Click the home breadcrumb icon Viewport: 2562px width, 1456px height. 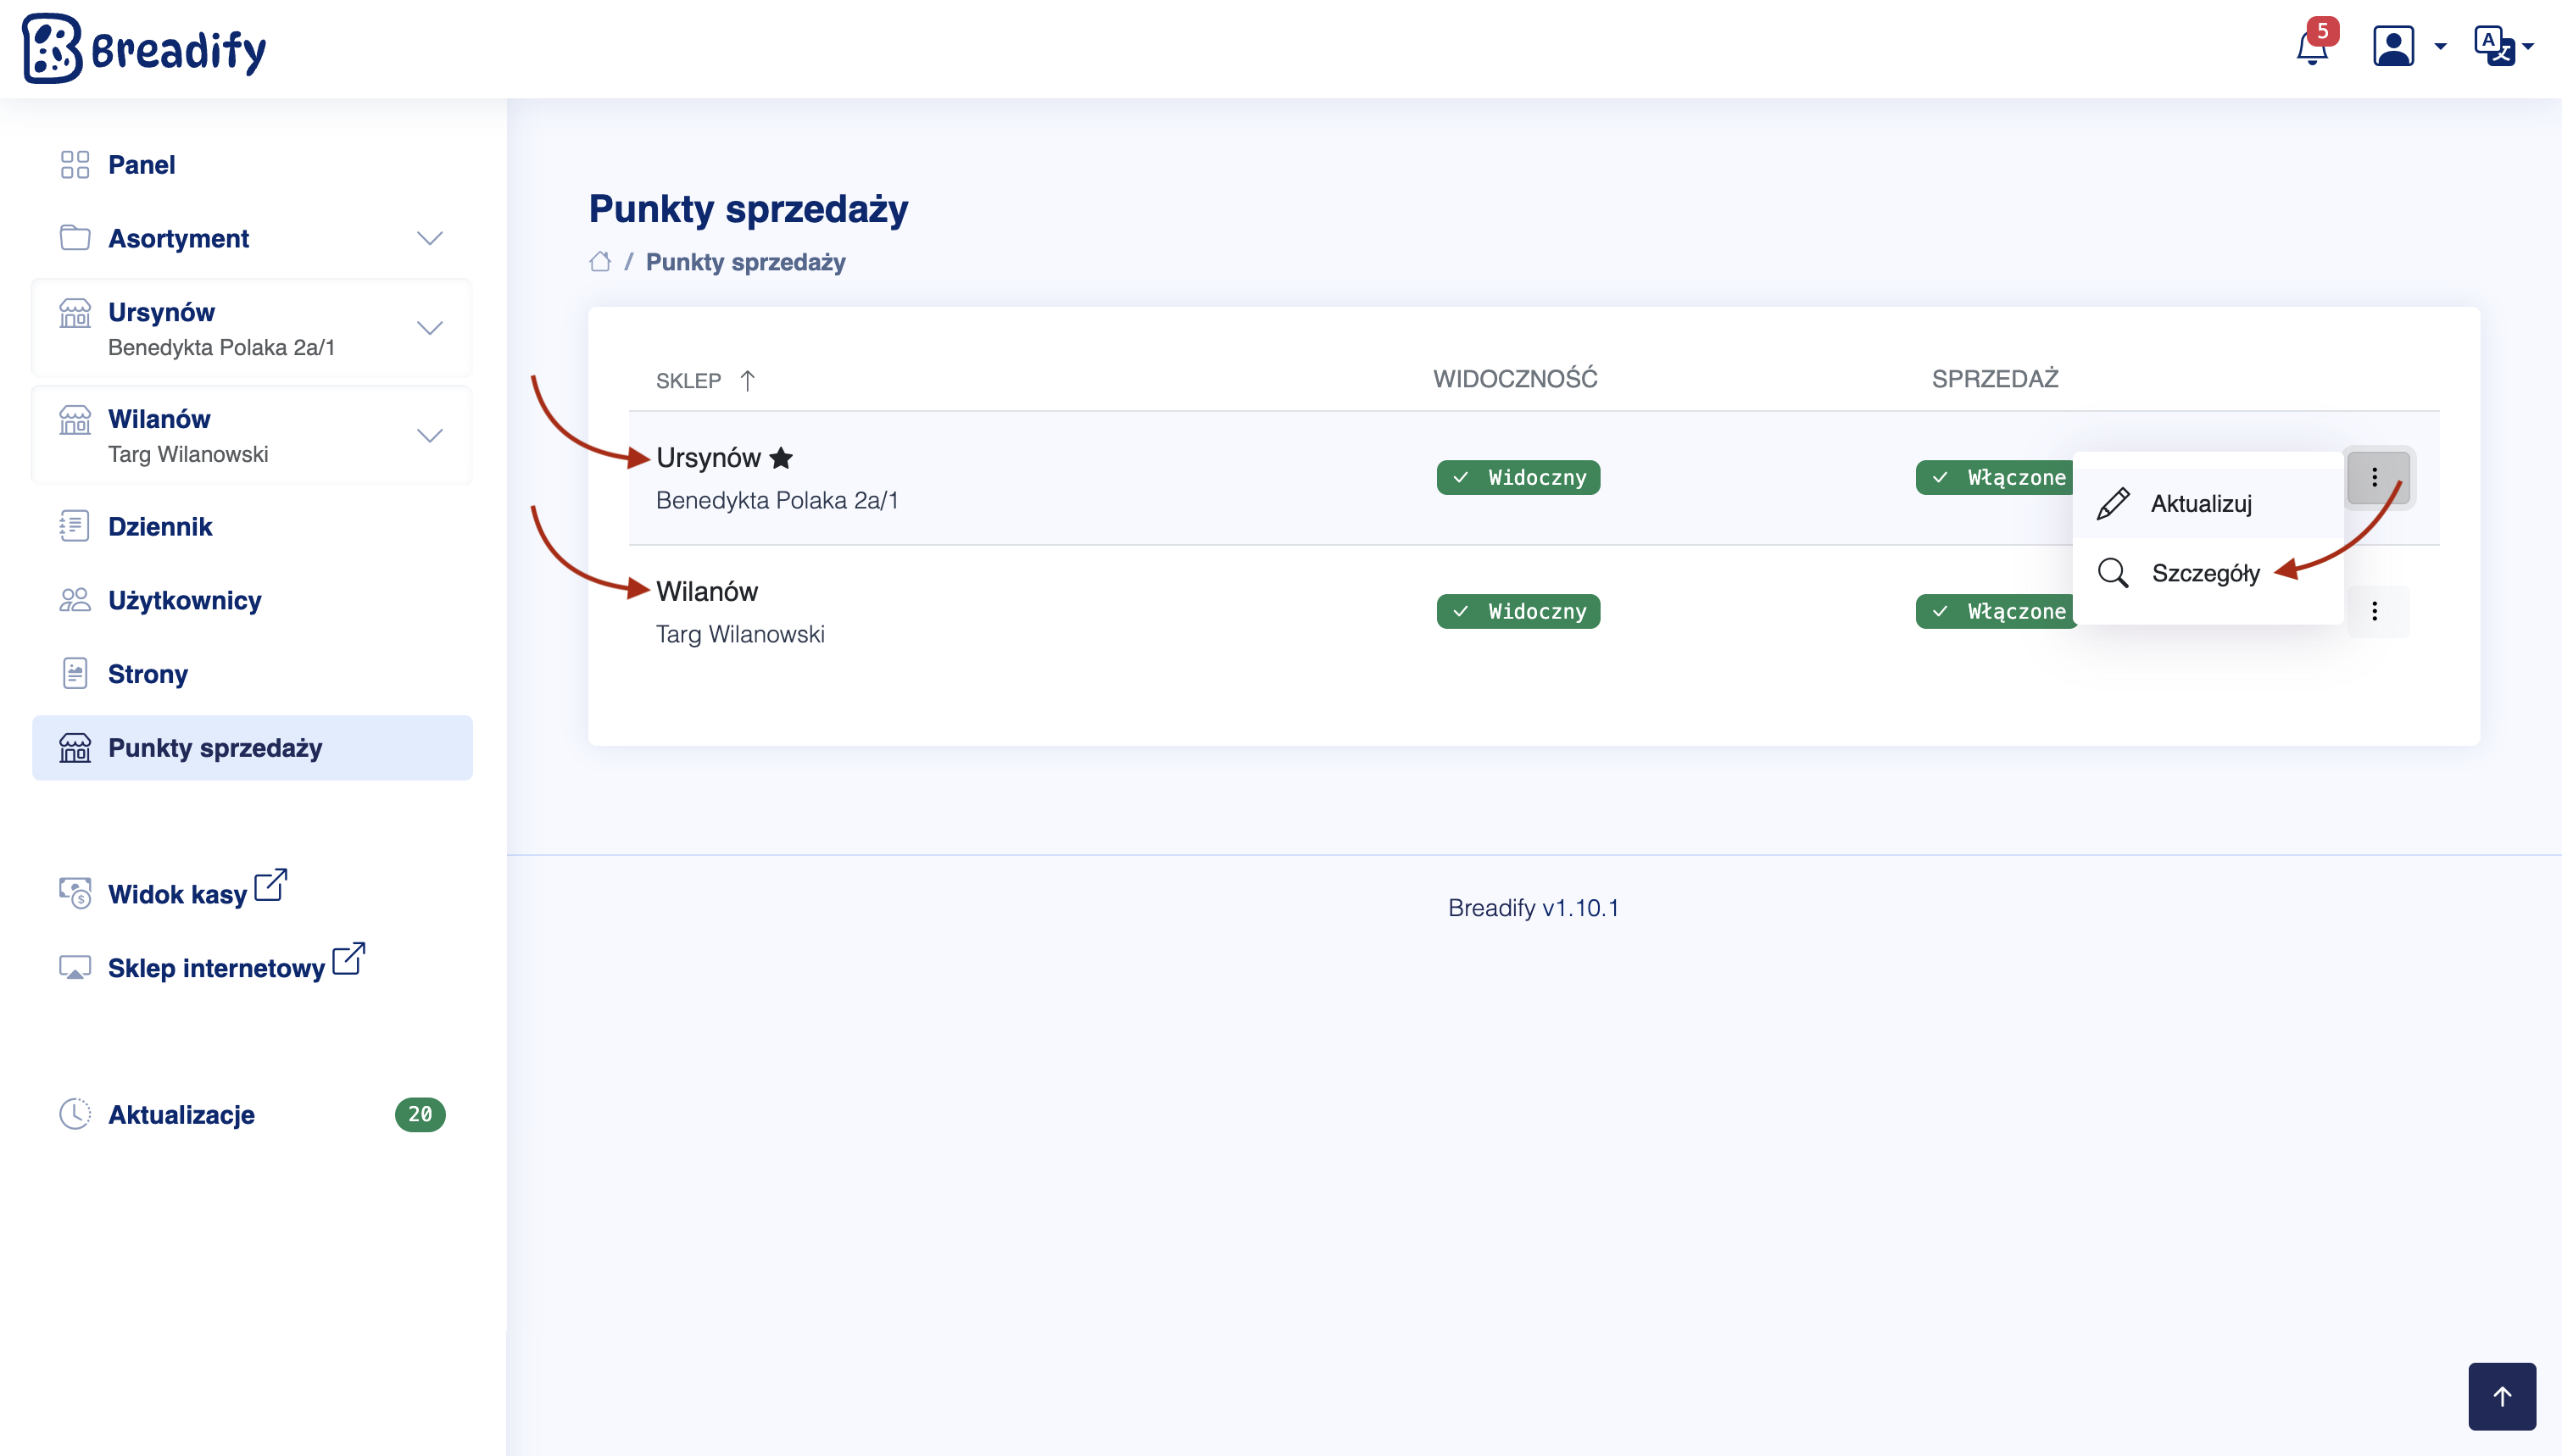pyautogui.click(x=600, y=262)
